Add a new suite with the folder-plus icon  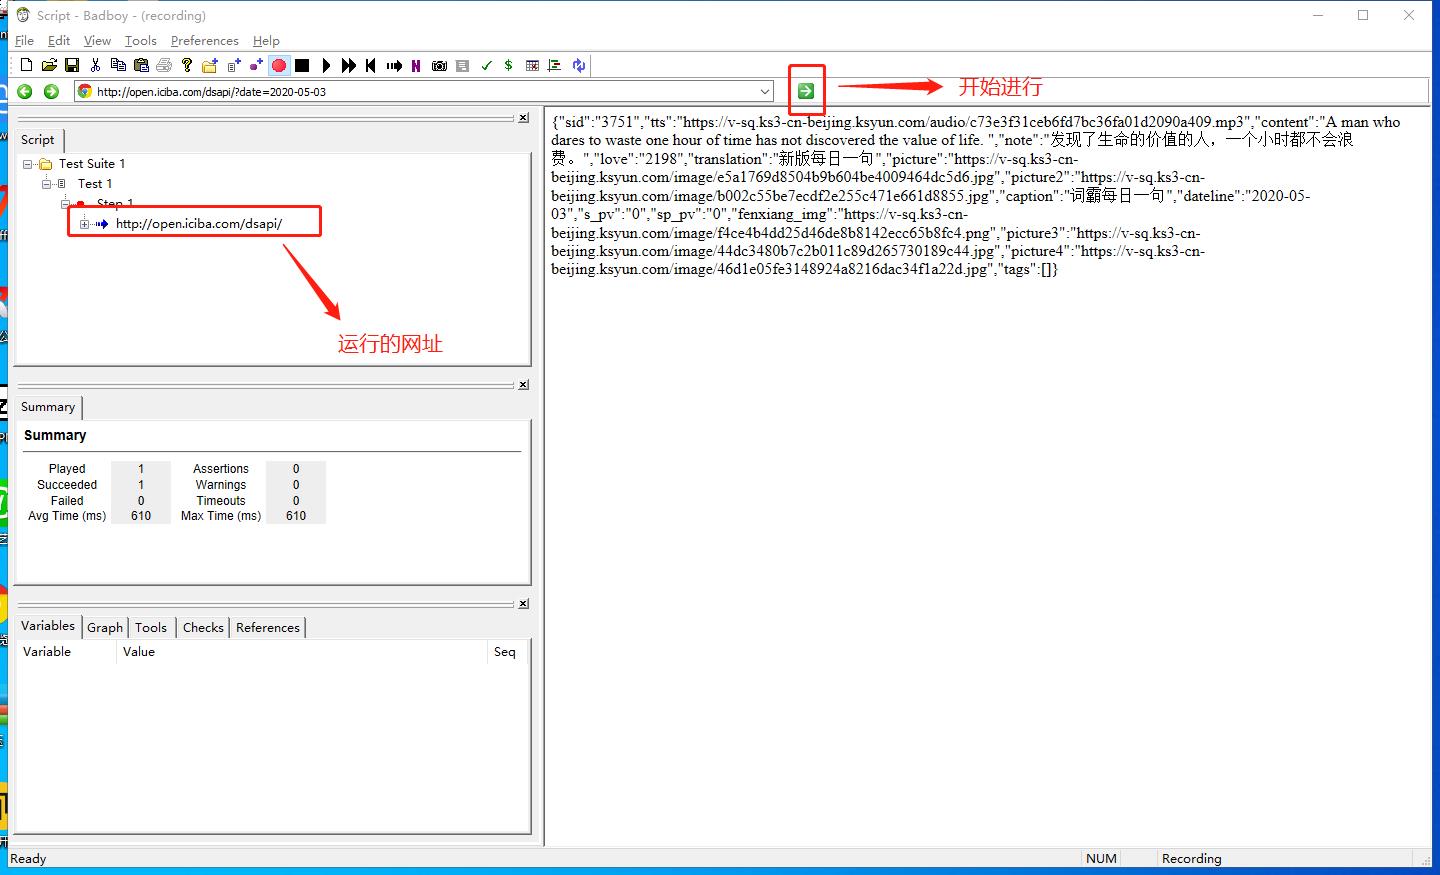(210, 65)
